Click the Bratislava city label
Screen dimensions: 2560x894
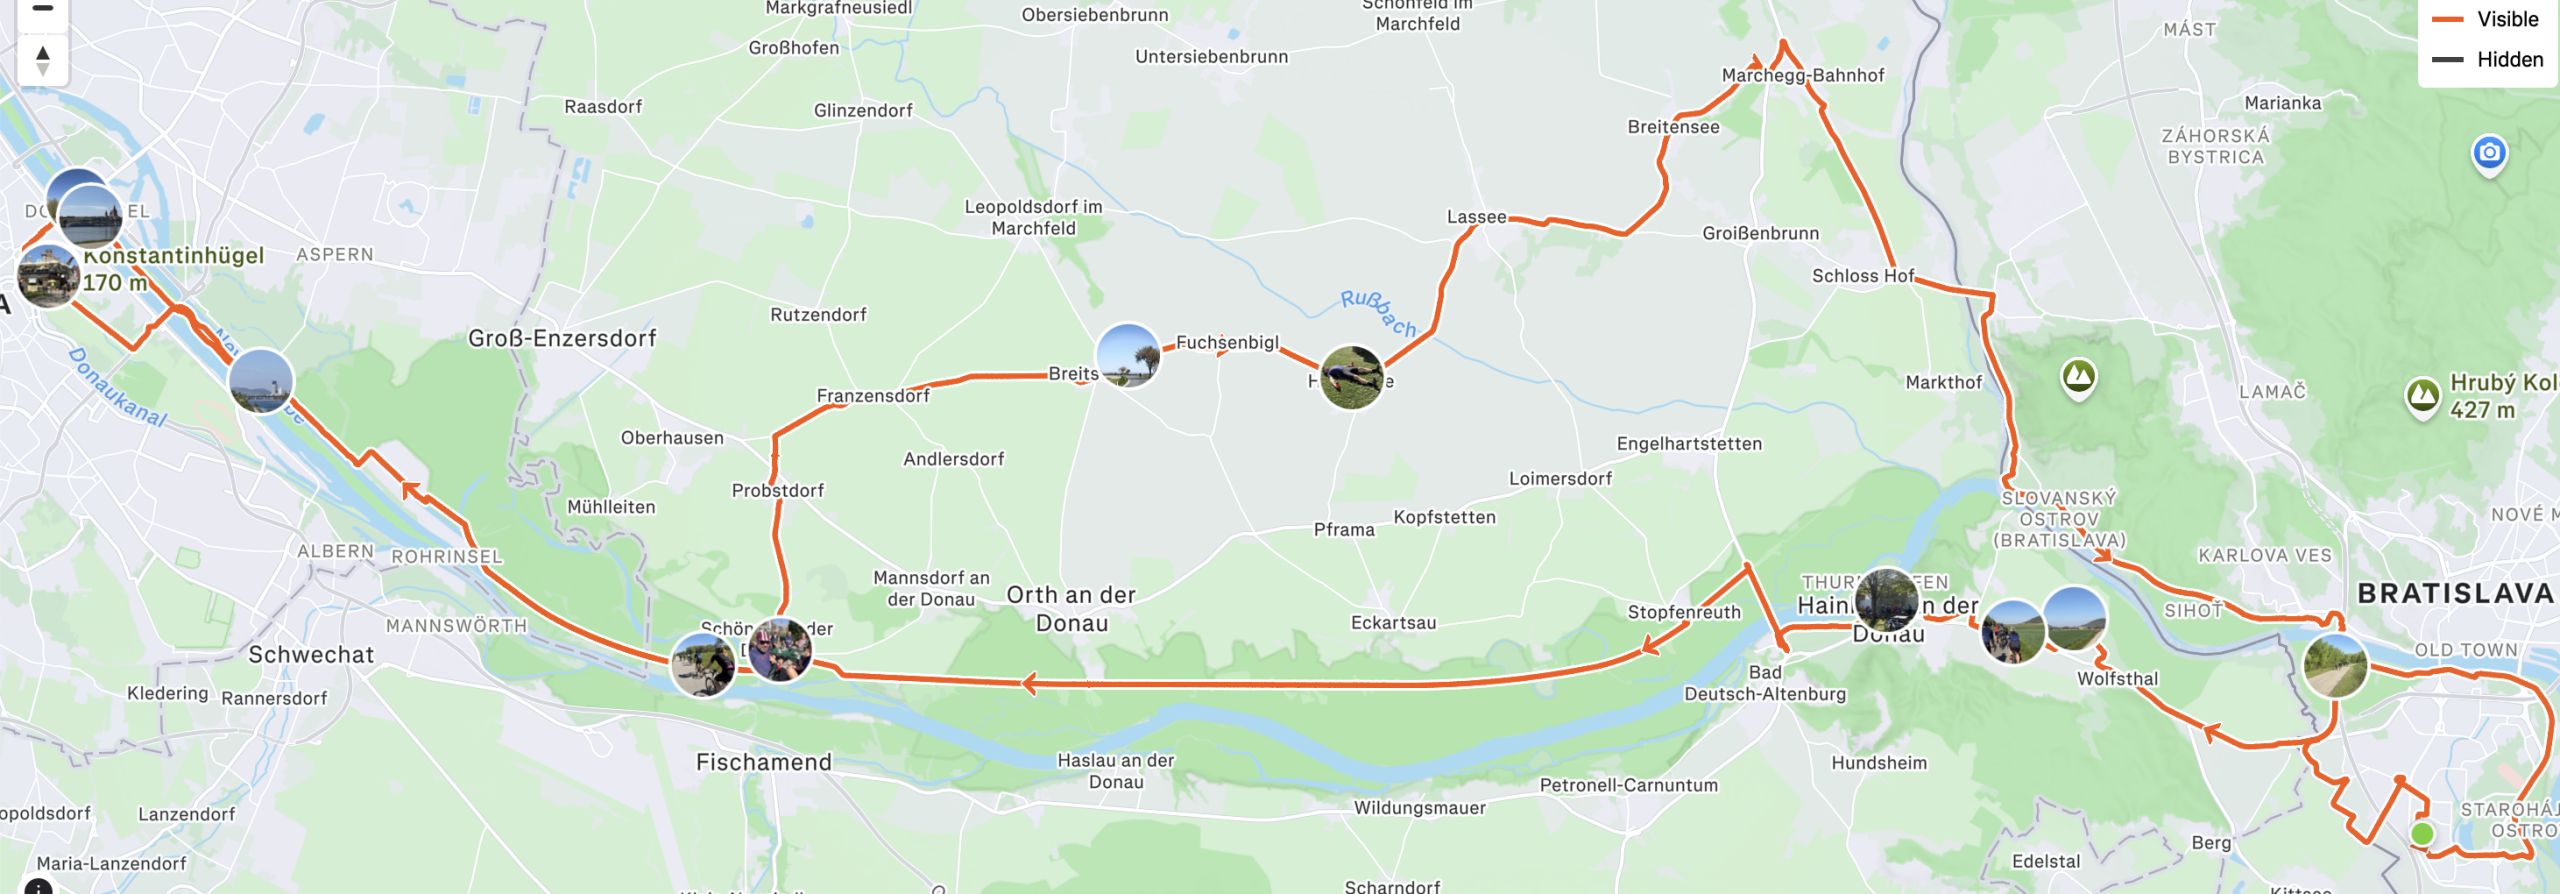click(x=2455, y=593)
